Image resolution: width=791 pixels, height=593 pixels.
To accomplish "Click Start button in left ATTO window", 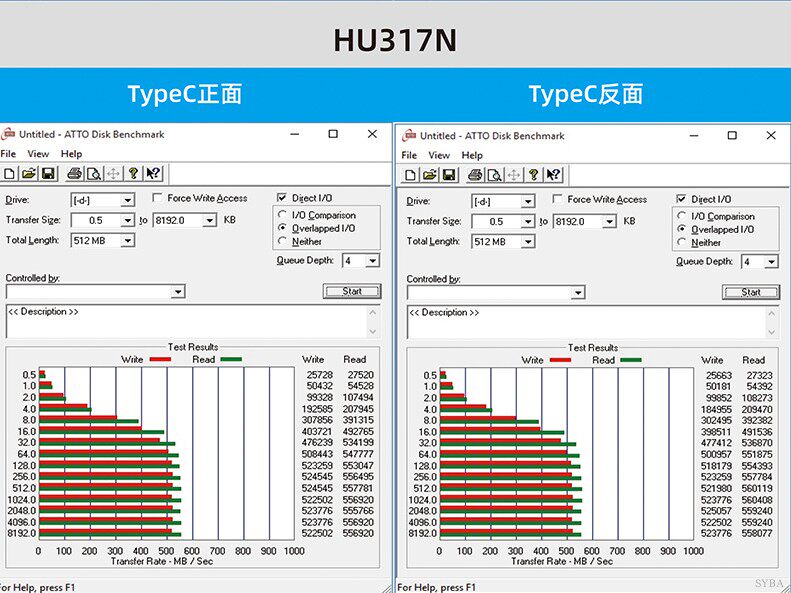I will [x=352, y=291].
